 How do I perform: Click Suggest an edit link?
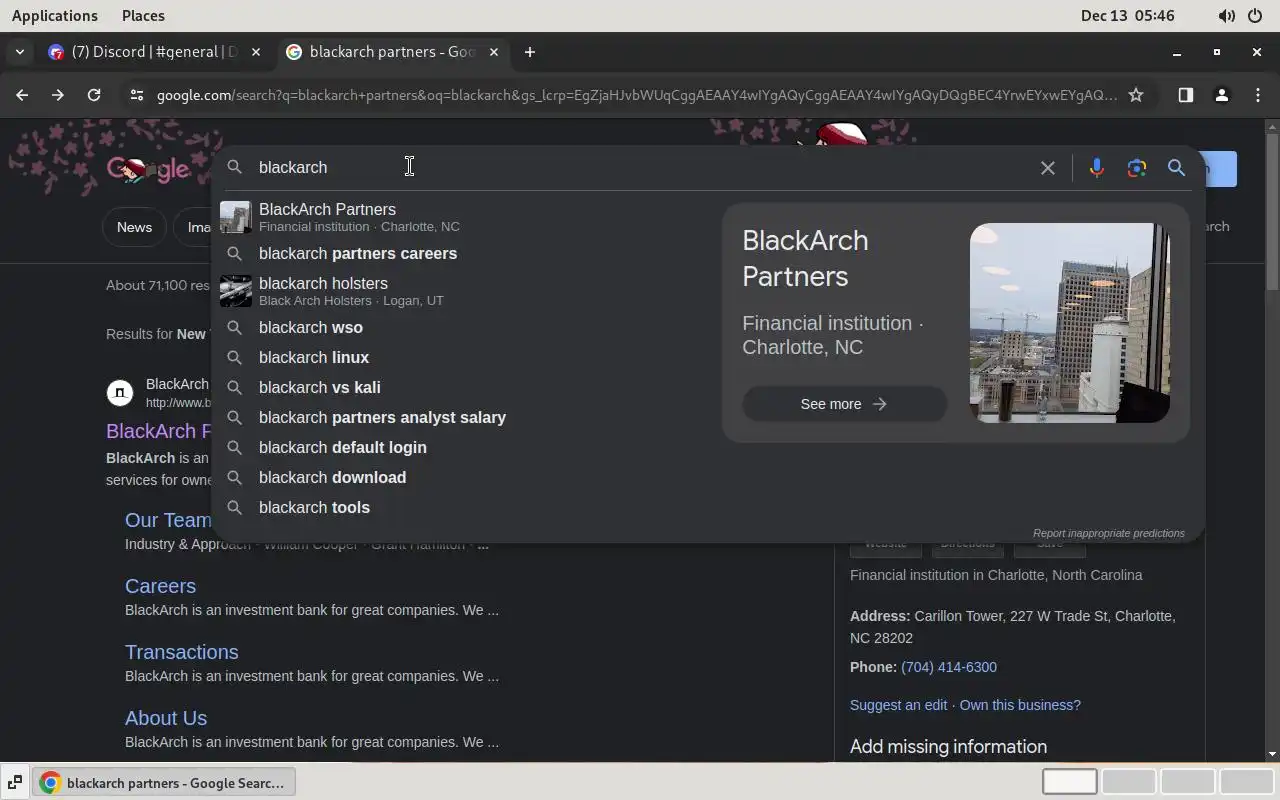coord(898,705)
